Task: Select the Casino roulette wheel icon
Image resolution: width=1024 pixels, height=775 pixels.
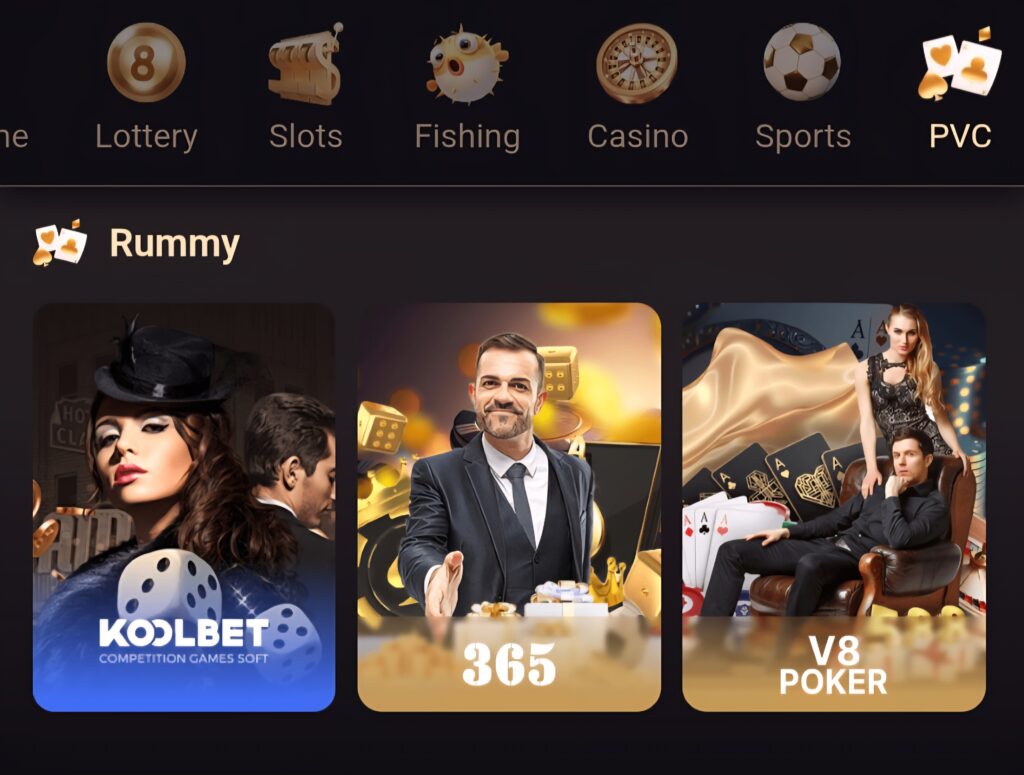Action: point(637,63)
